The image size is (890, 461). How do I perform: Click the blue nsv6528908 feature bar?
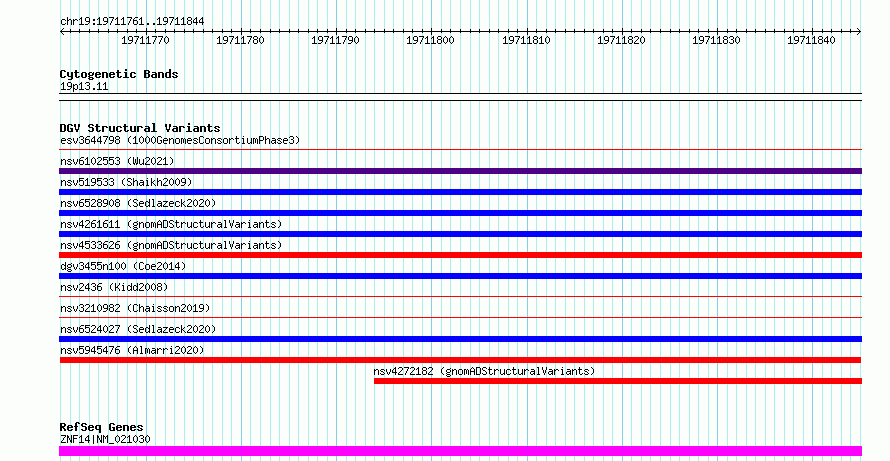point(460,213)
